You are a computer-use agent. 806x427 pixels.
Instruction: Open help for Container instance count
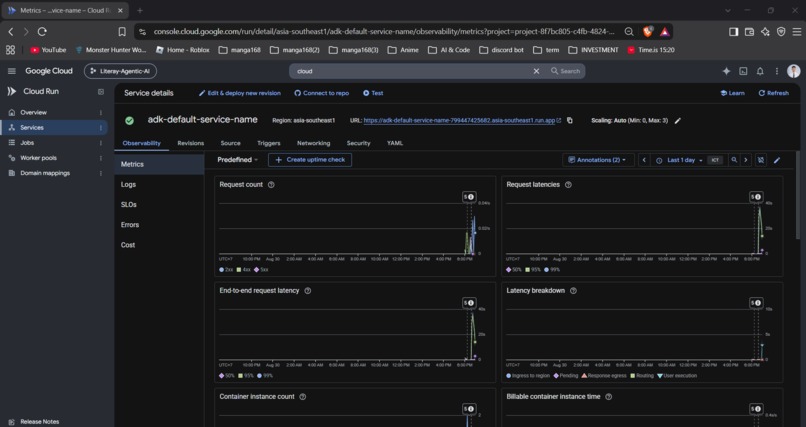point(302,396)
